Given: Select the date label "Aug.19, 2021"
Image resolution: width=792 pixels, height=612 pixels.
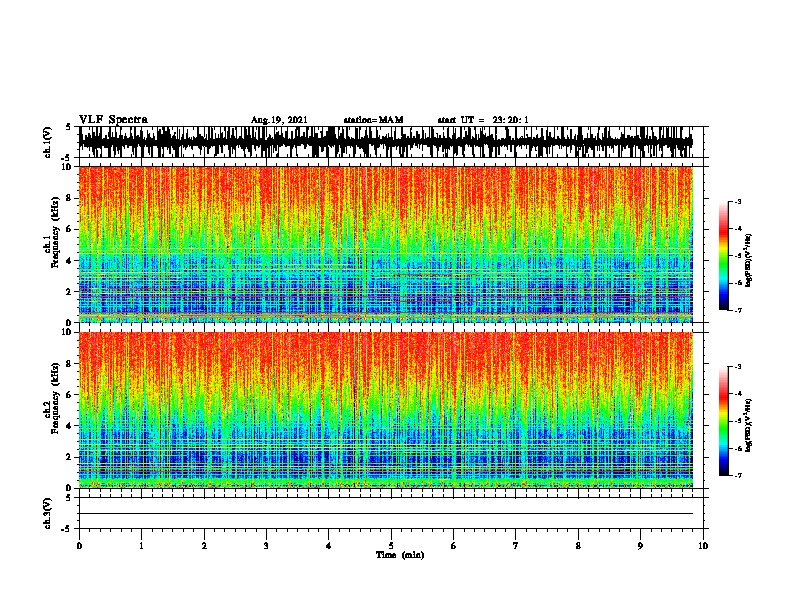Looking at the screenshot, I should pos(279,120).
